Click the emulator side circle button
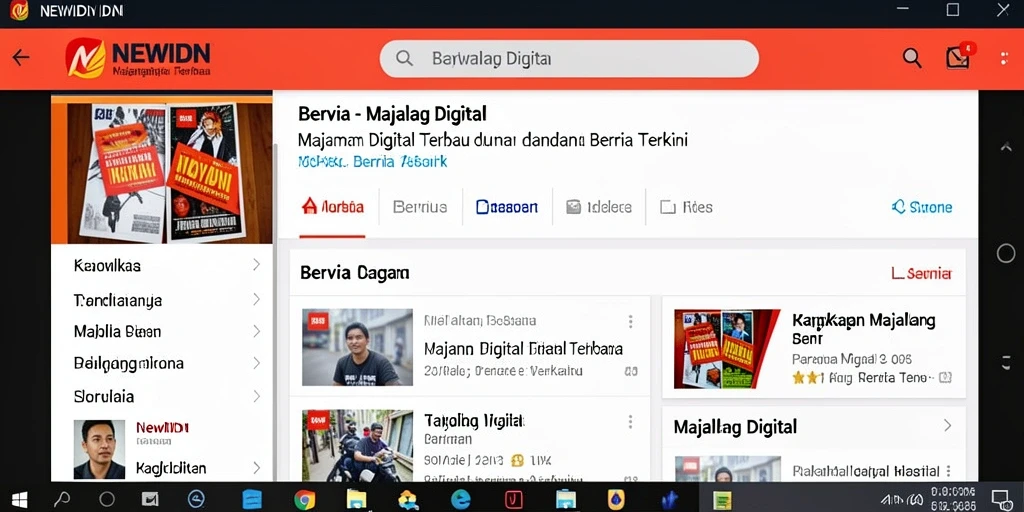The width and height of the screenshot is (1024, 512). (x=1006, y=253)
